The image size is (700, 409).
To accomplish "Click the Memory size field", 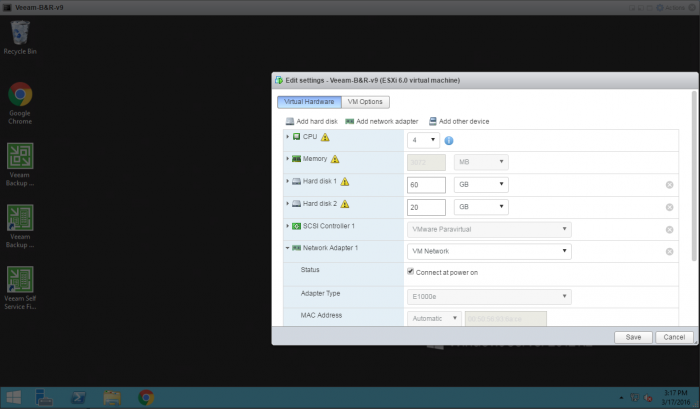I will point(426,163).
